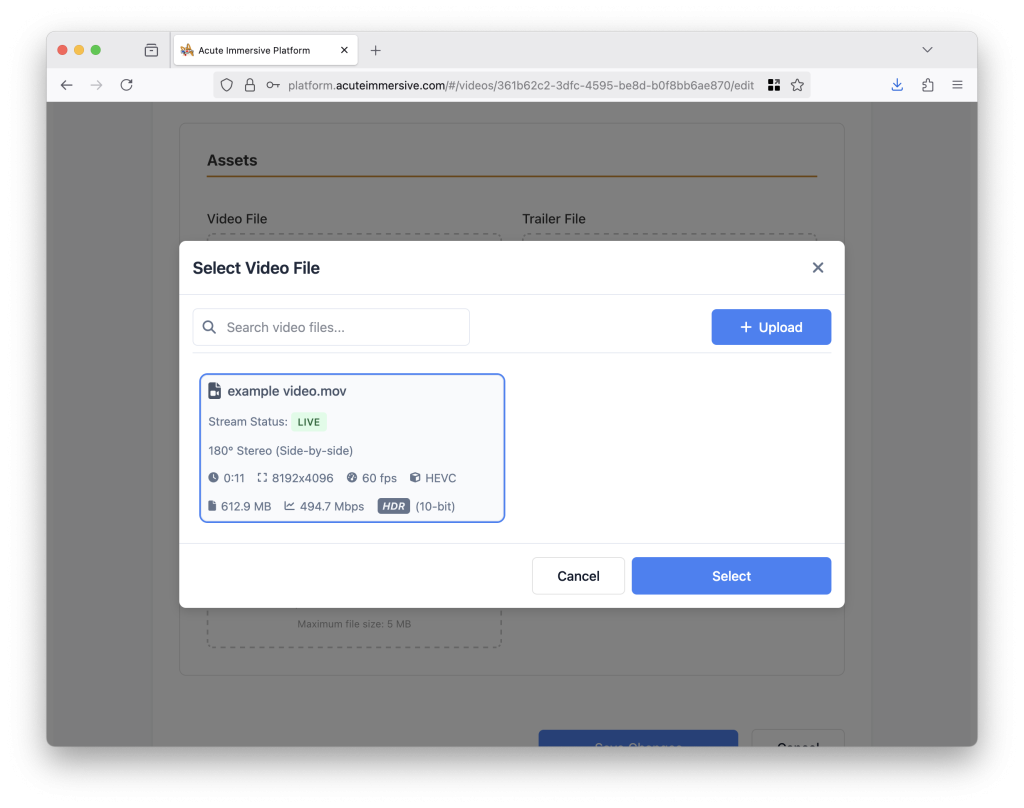Image resolution: width=1024 pixels, height=808 pixels.
Task: Bookmark this page with the star icon
Action: (x=797, y=85)
